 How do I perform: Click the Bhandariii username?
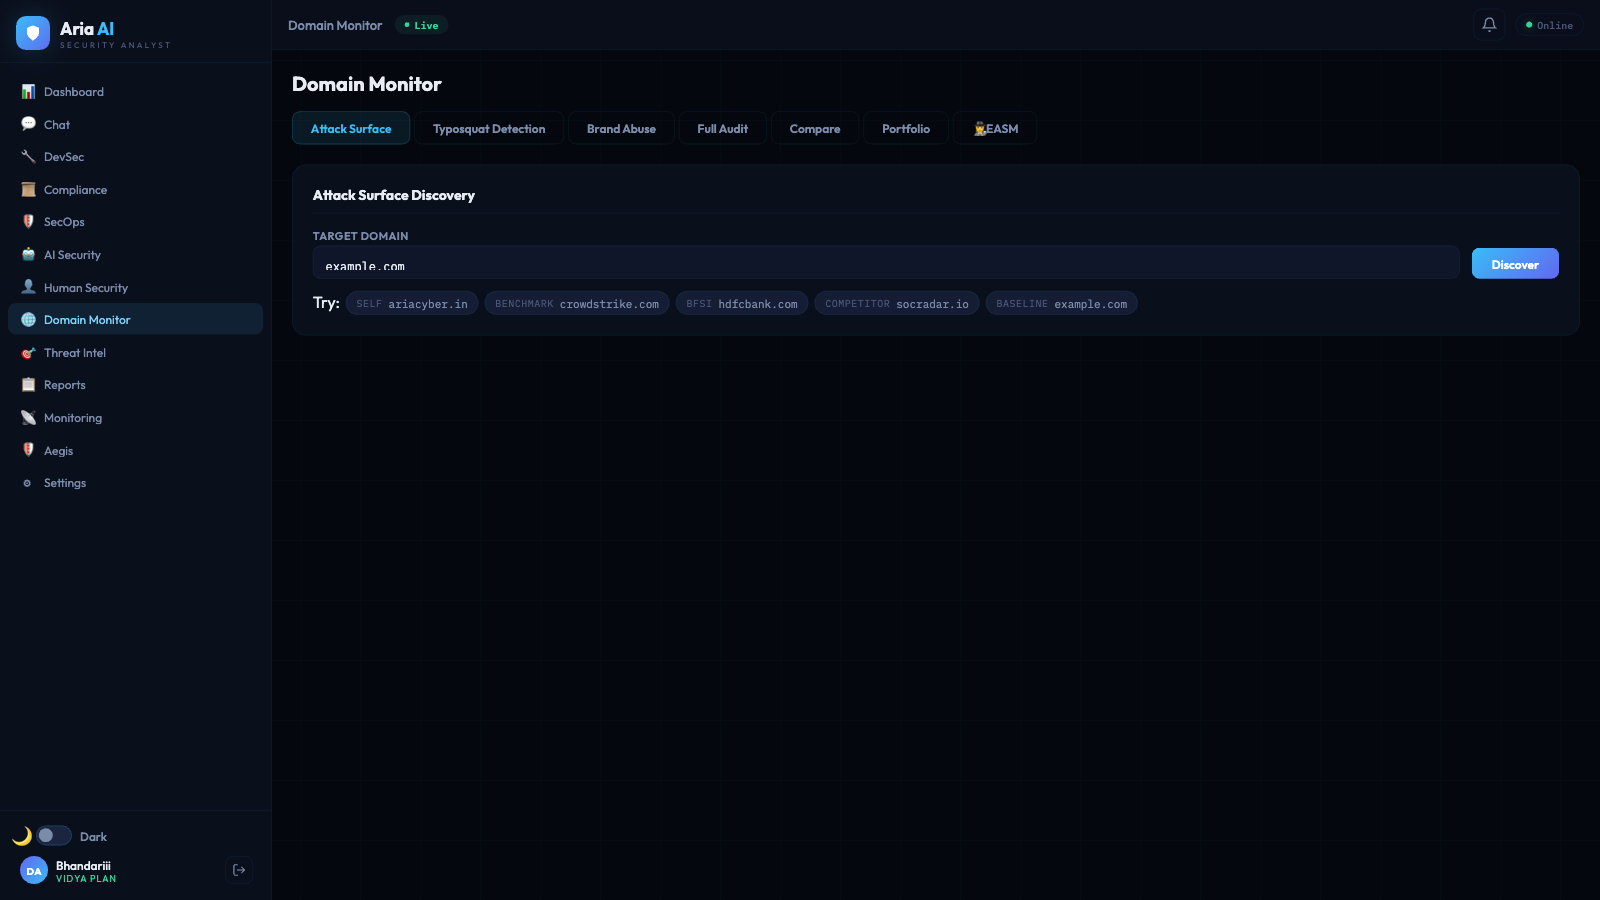tap(83, 866)
